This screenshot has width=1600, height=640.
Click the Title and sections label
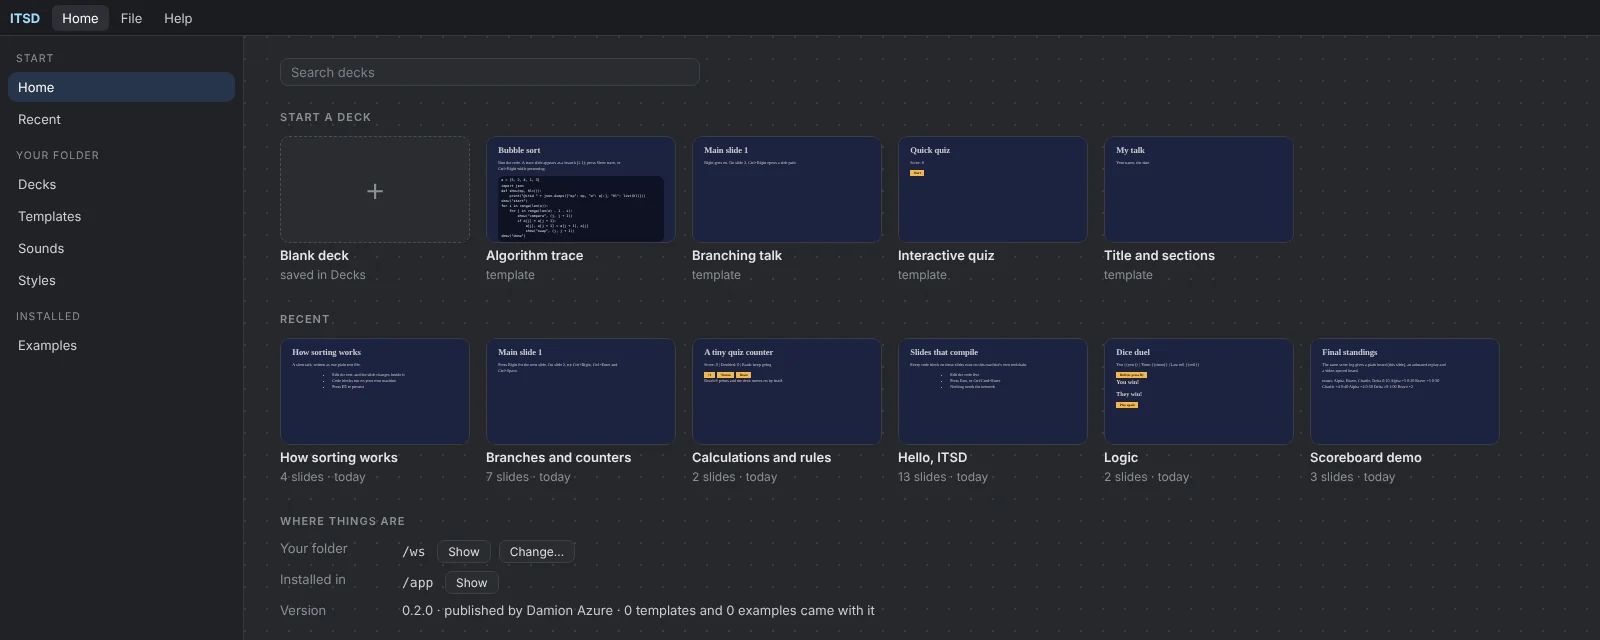pyautogui.click(x=1159, y=255)
